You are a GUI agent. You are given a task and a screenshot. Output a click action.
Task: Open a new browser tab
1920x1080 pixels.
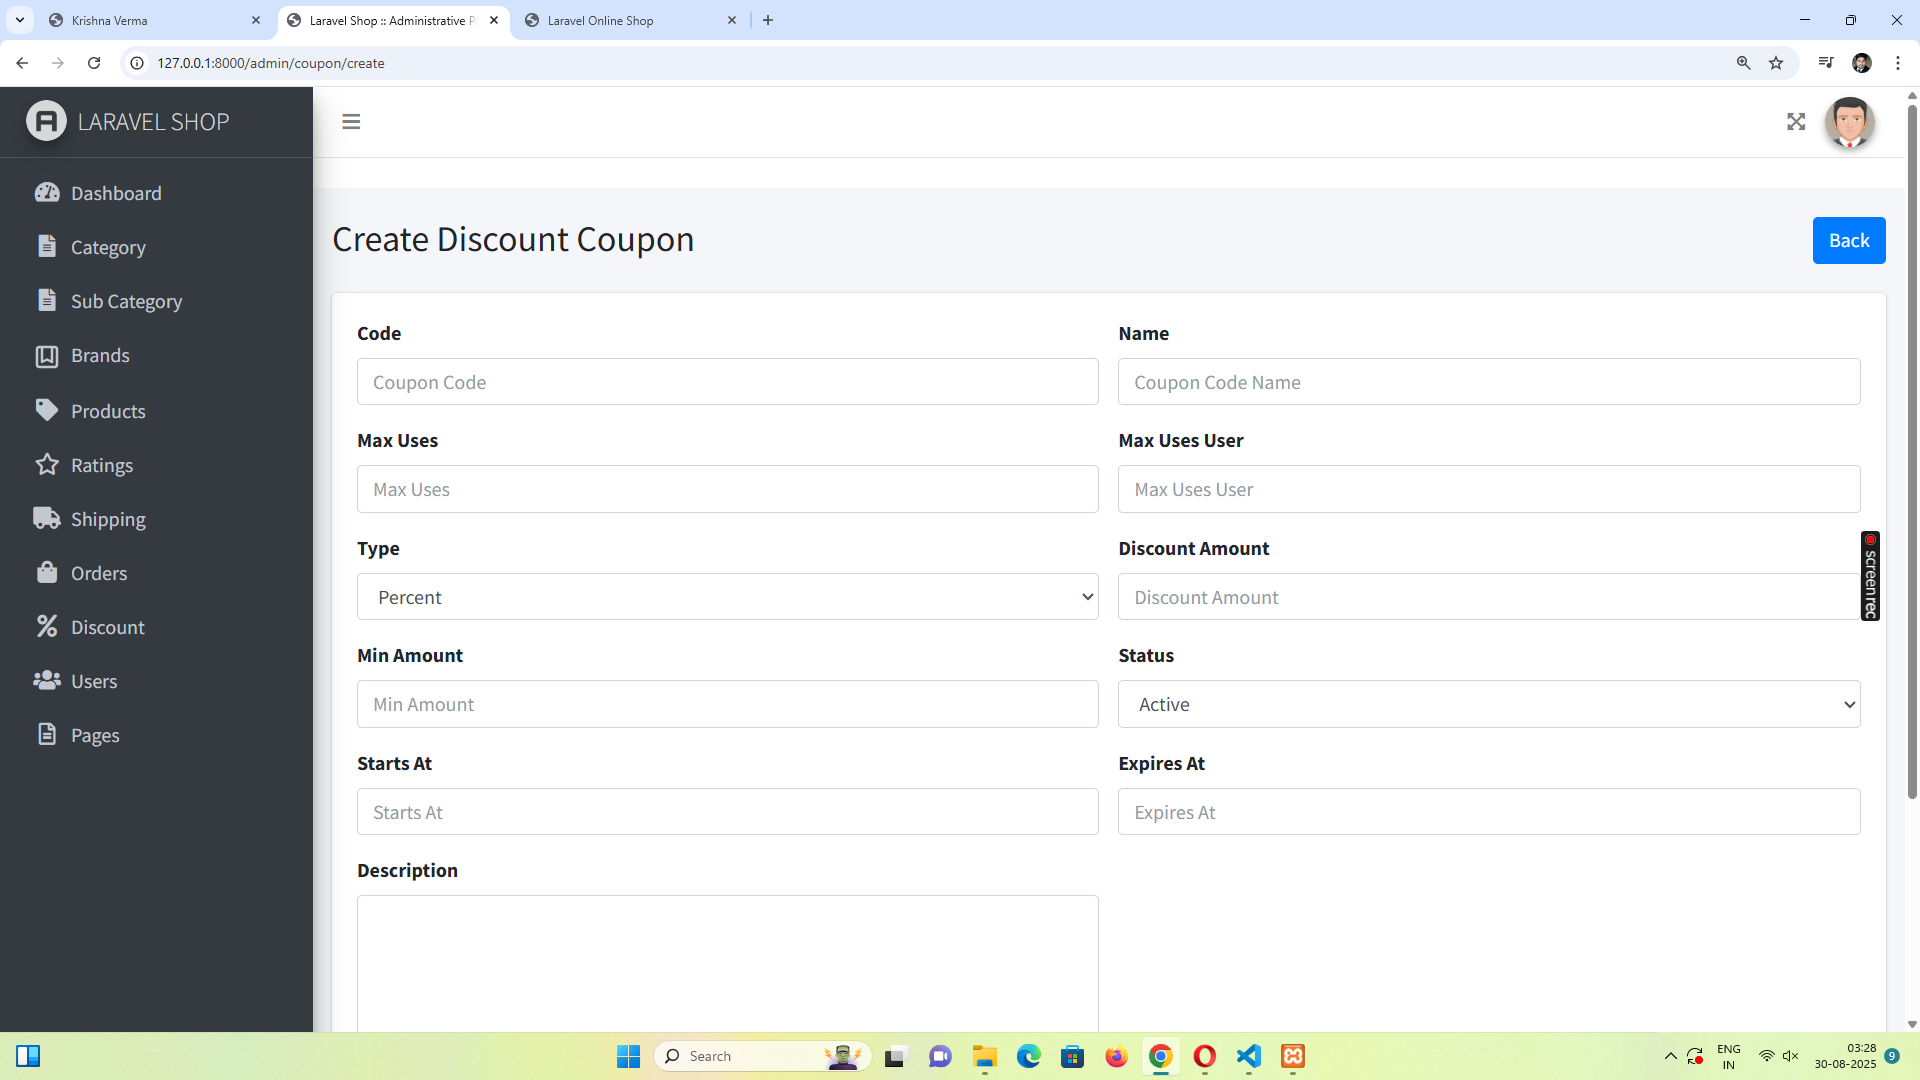point(768,20)
